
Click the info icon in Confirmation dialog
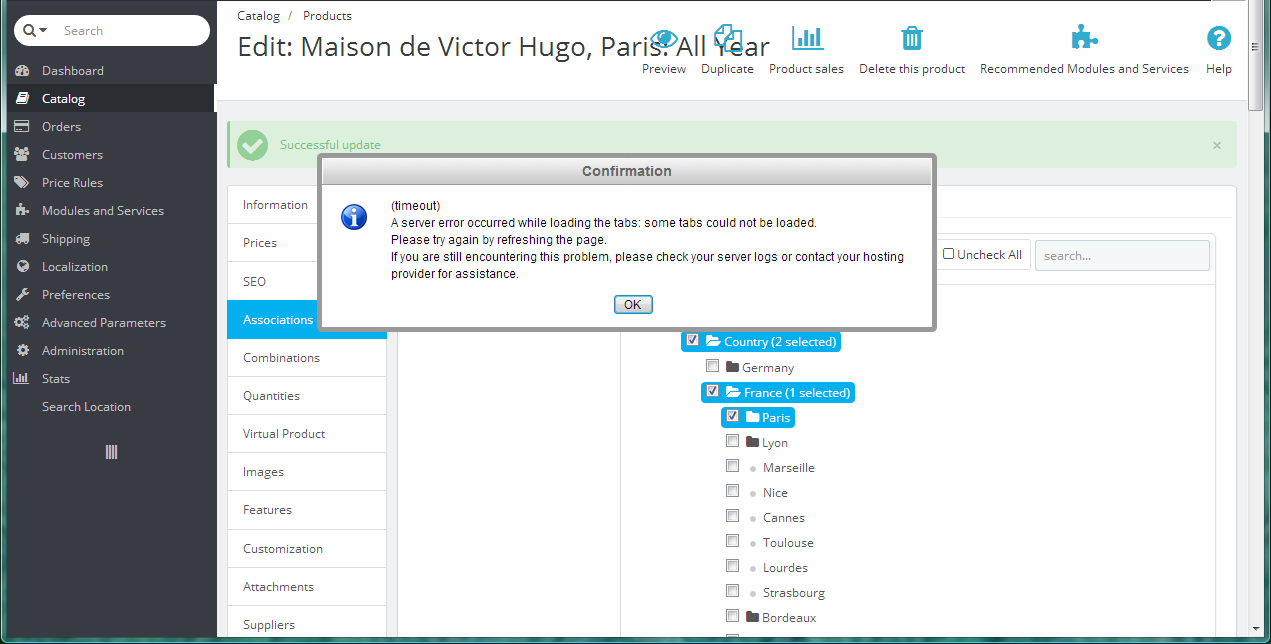pos(354,217)
